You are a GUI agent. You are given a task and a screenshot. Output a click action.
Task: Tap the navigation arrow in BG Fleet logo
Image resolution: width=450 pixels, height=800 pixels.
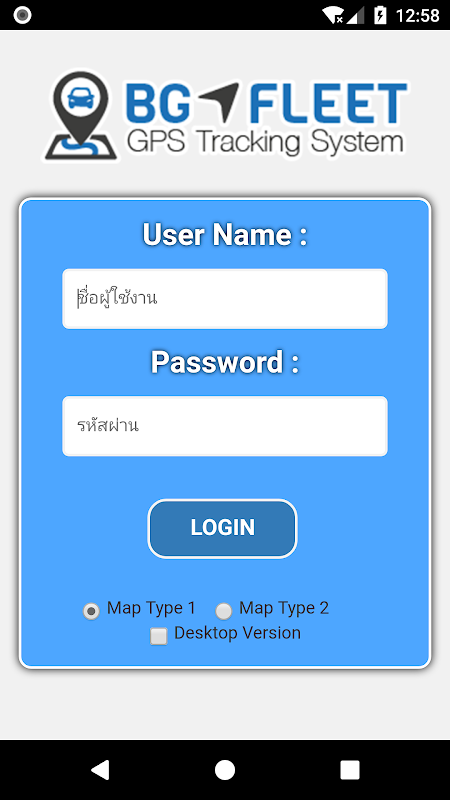coord(218,104)
